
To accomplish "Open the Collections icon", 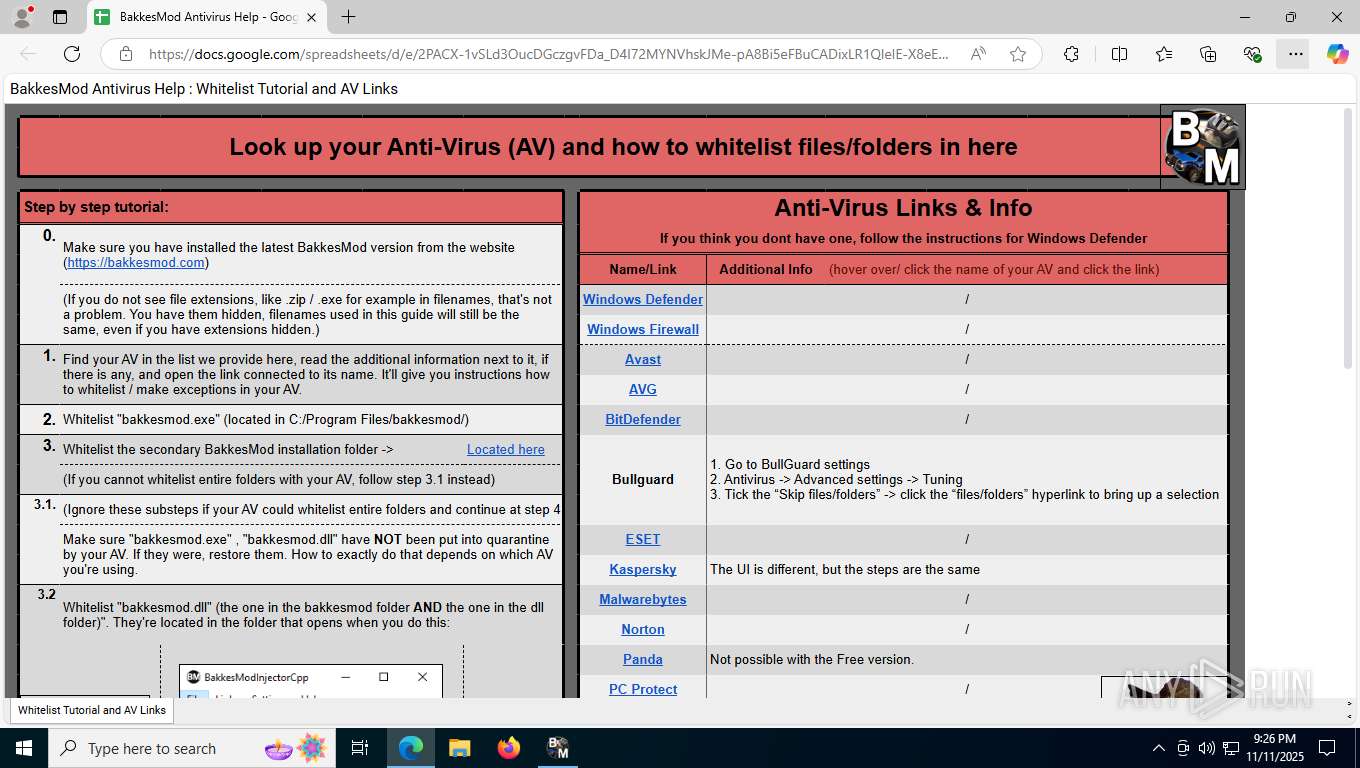I will point(1208,54).
